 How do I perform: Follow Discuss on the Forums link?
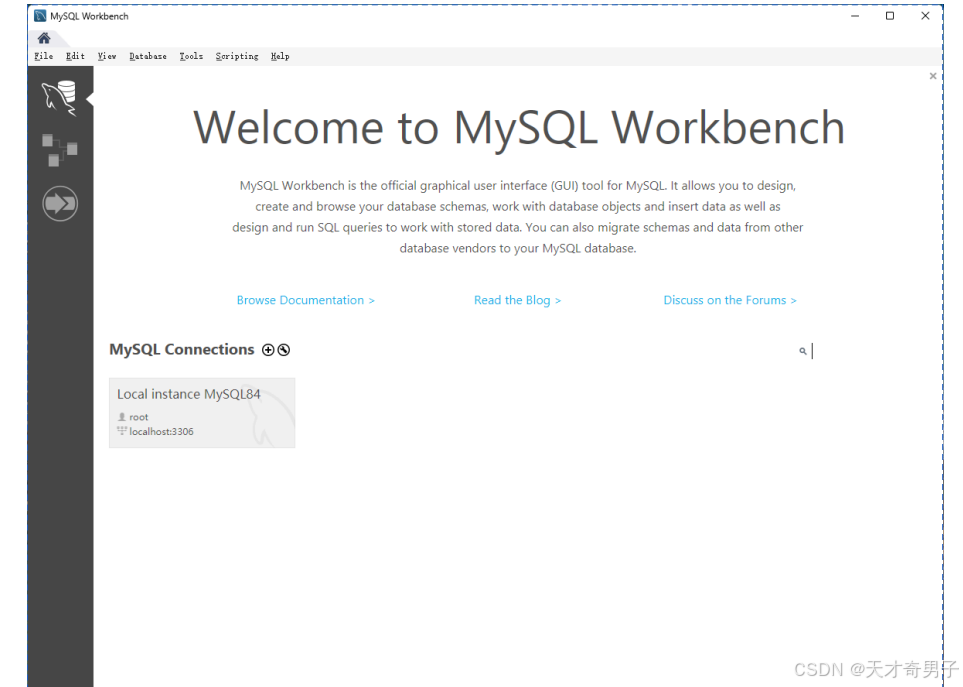(x=730, y=300)
